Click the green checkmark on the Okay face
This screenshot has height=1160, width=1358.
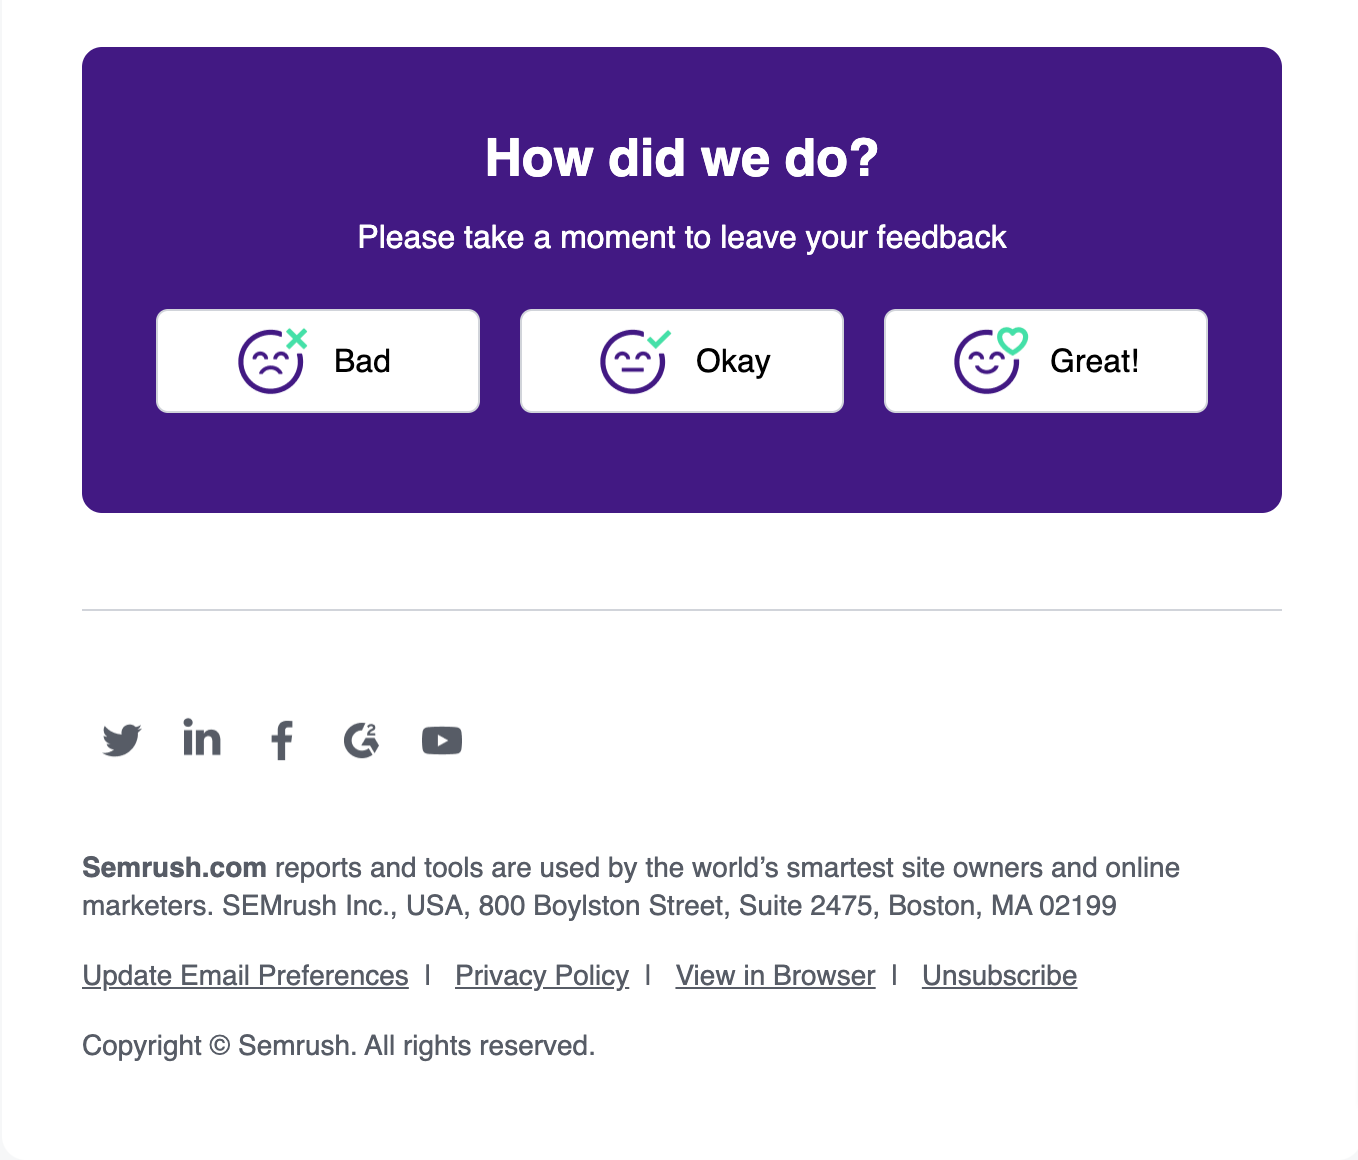coord(659,338)
